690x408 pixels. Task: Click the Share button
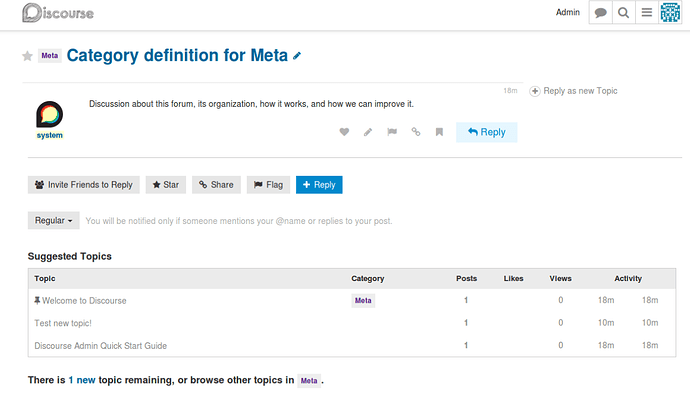tap(216, 185)
